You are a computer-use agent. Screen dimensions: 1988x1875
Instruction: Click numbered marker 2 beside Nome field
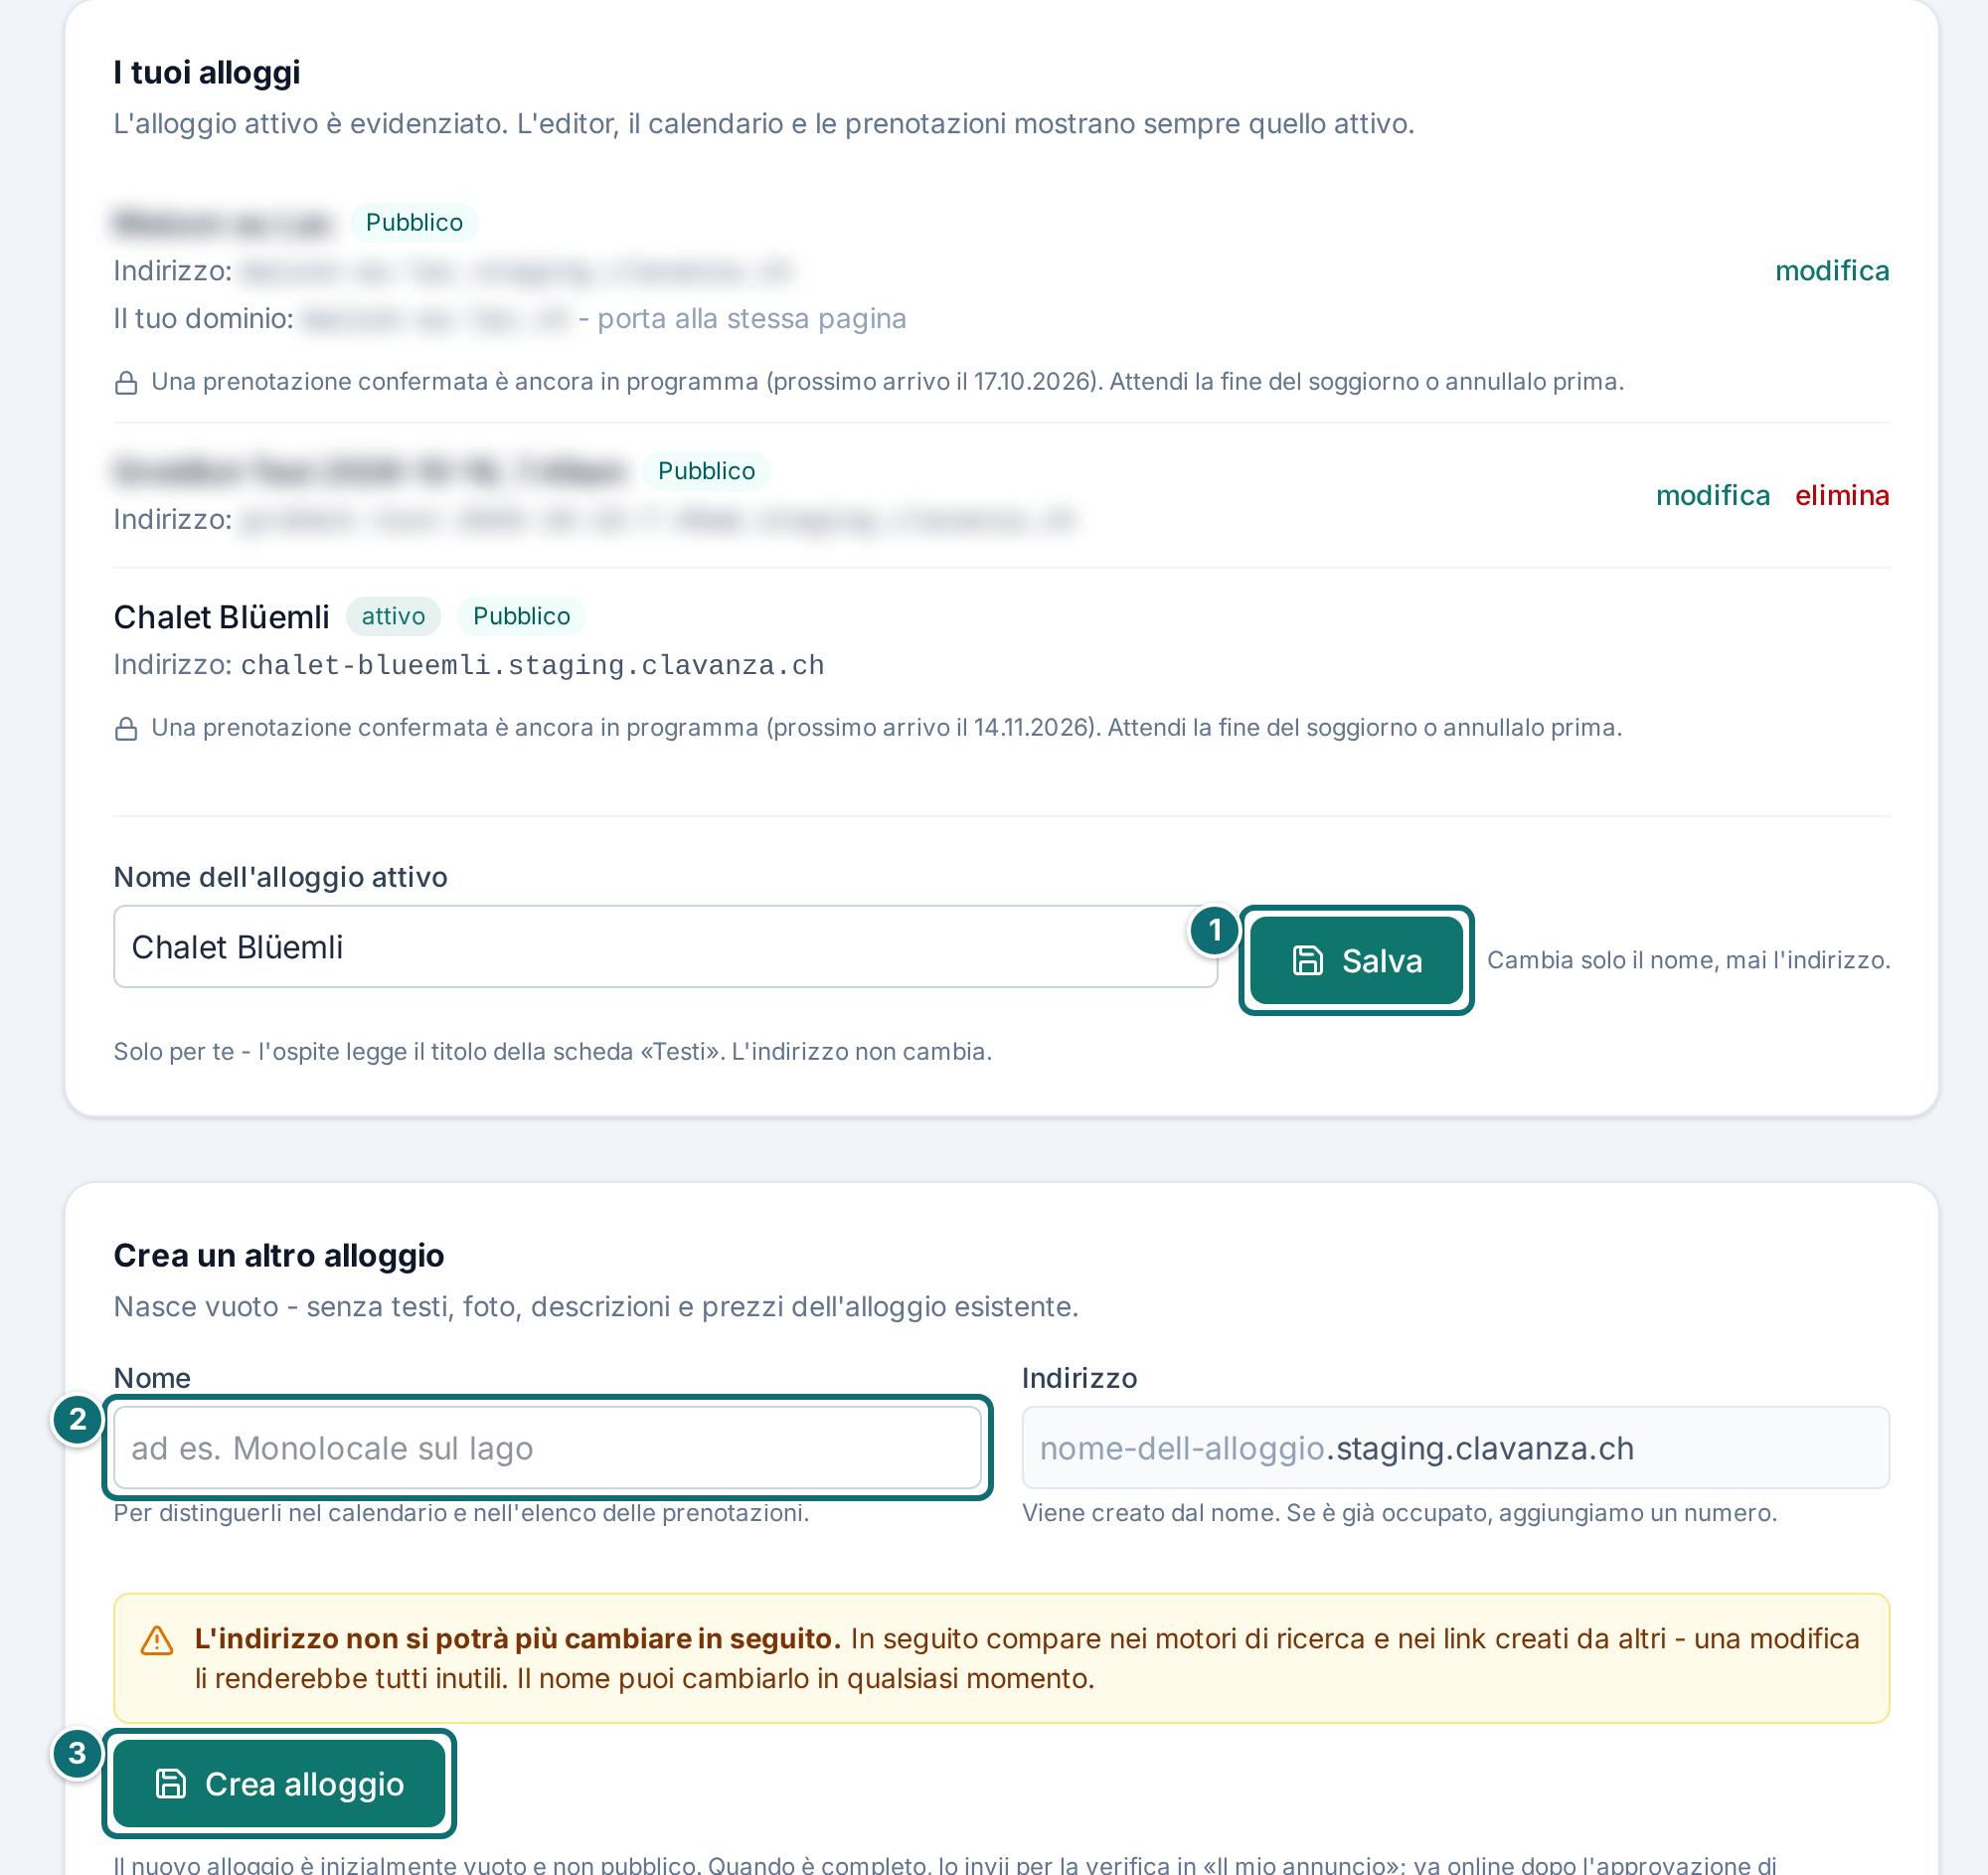coord(77,1419)
